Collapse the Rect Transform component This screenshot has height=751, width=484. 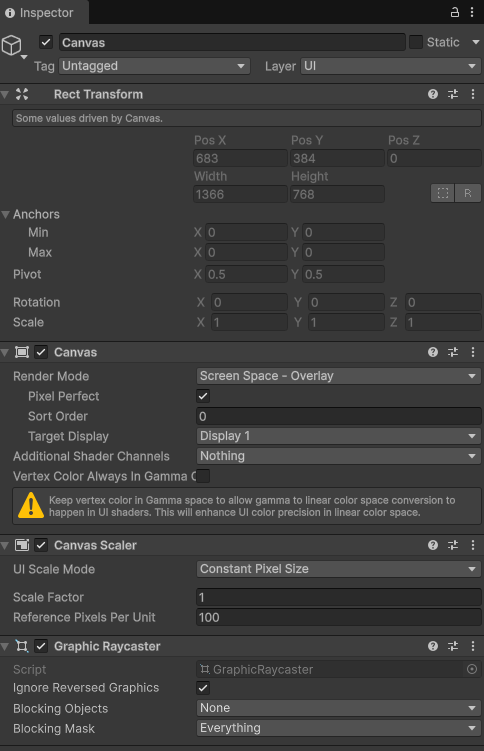pos(5,94)
